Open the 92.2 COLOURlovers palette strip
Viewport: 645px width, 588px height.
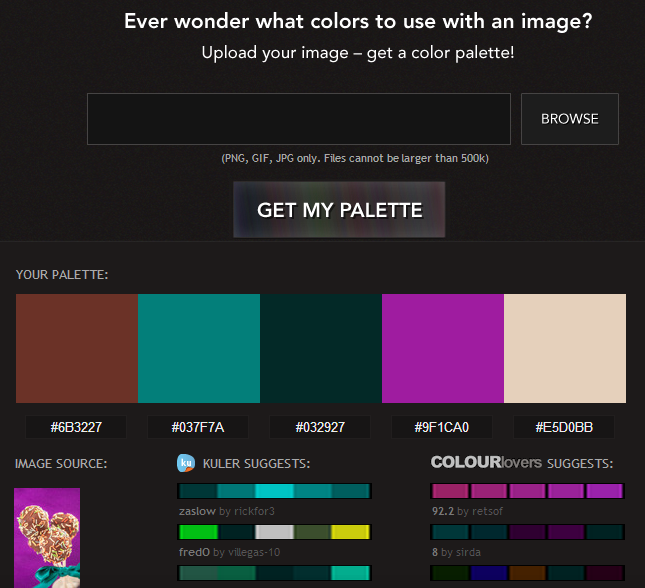pos(527,491)
